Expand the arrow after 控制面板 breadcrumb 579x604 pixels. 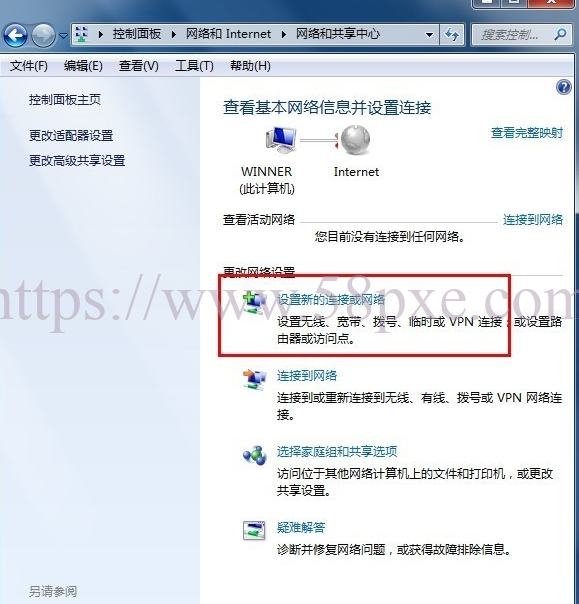174,35
